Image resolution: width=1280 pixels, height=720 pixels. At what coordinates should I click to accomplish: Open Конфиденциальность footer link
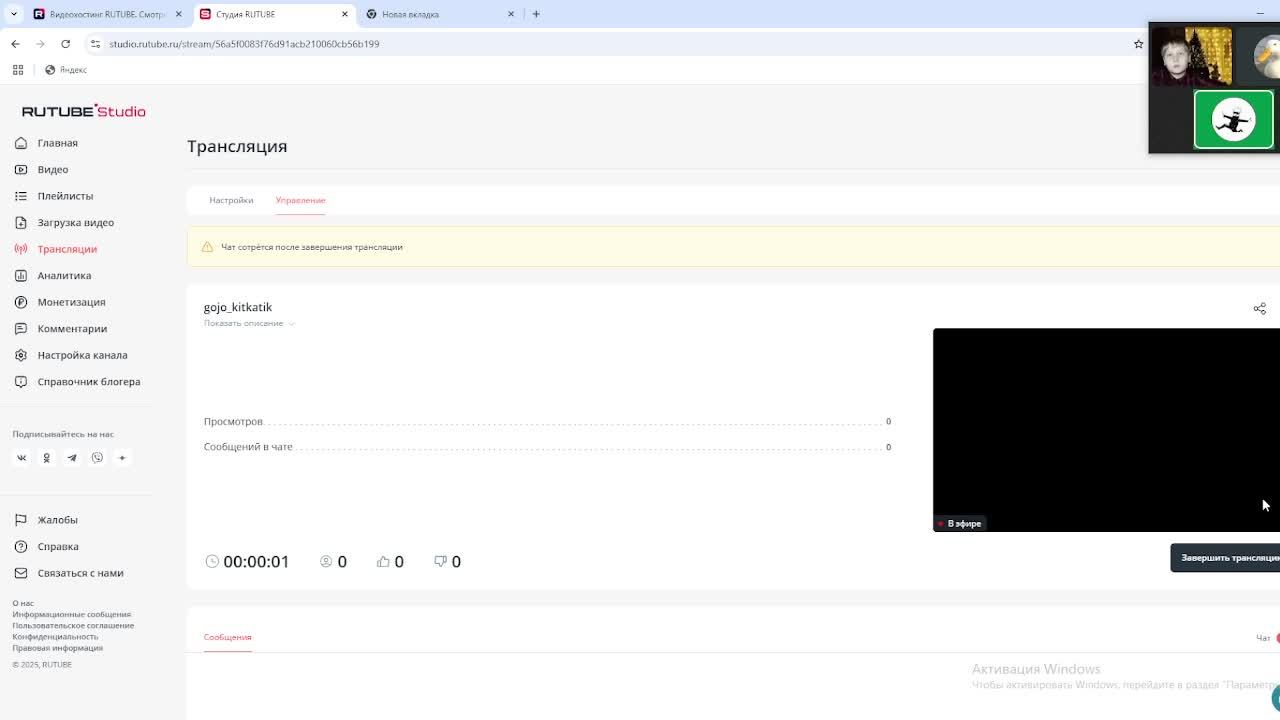pyautogui.click(x=55, y=636)
